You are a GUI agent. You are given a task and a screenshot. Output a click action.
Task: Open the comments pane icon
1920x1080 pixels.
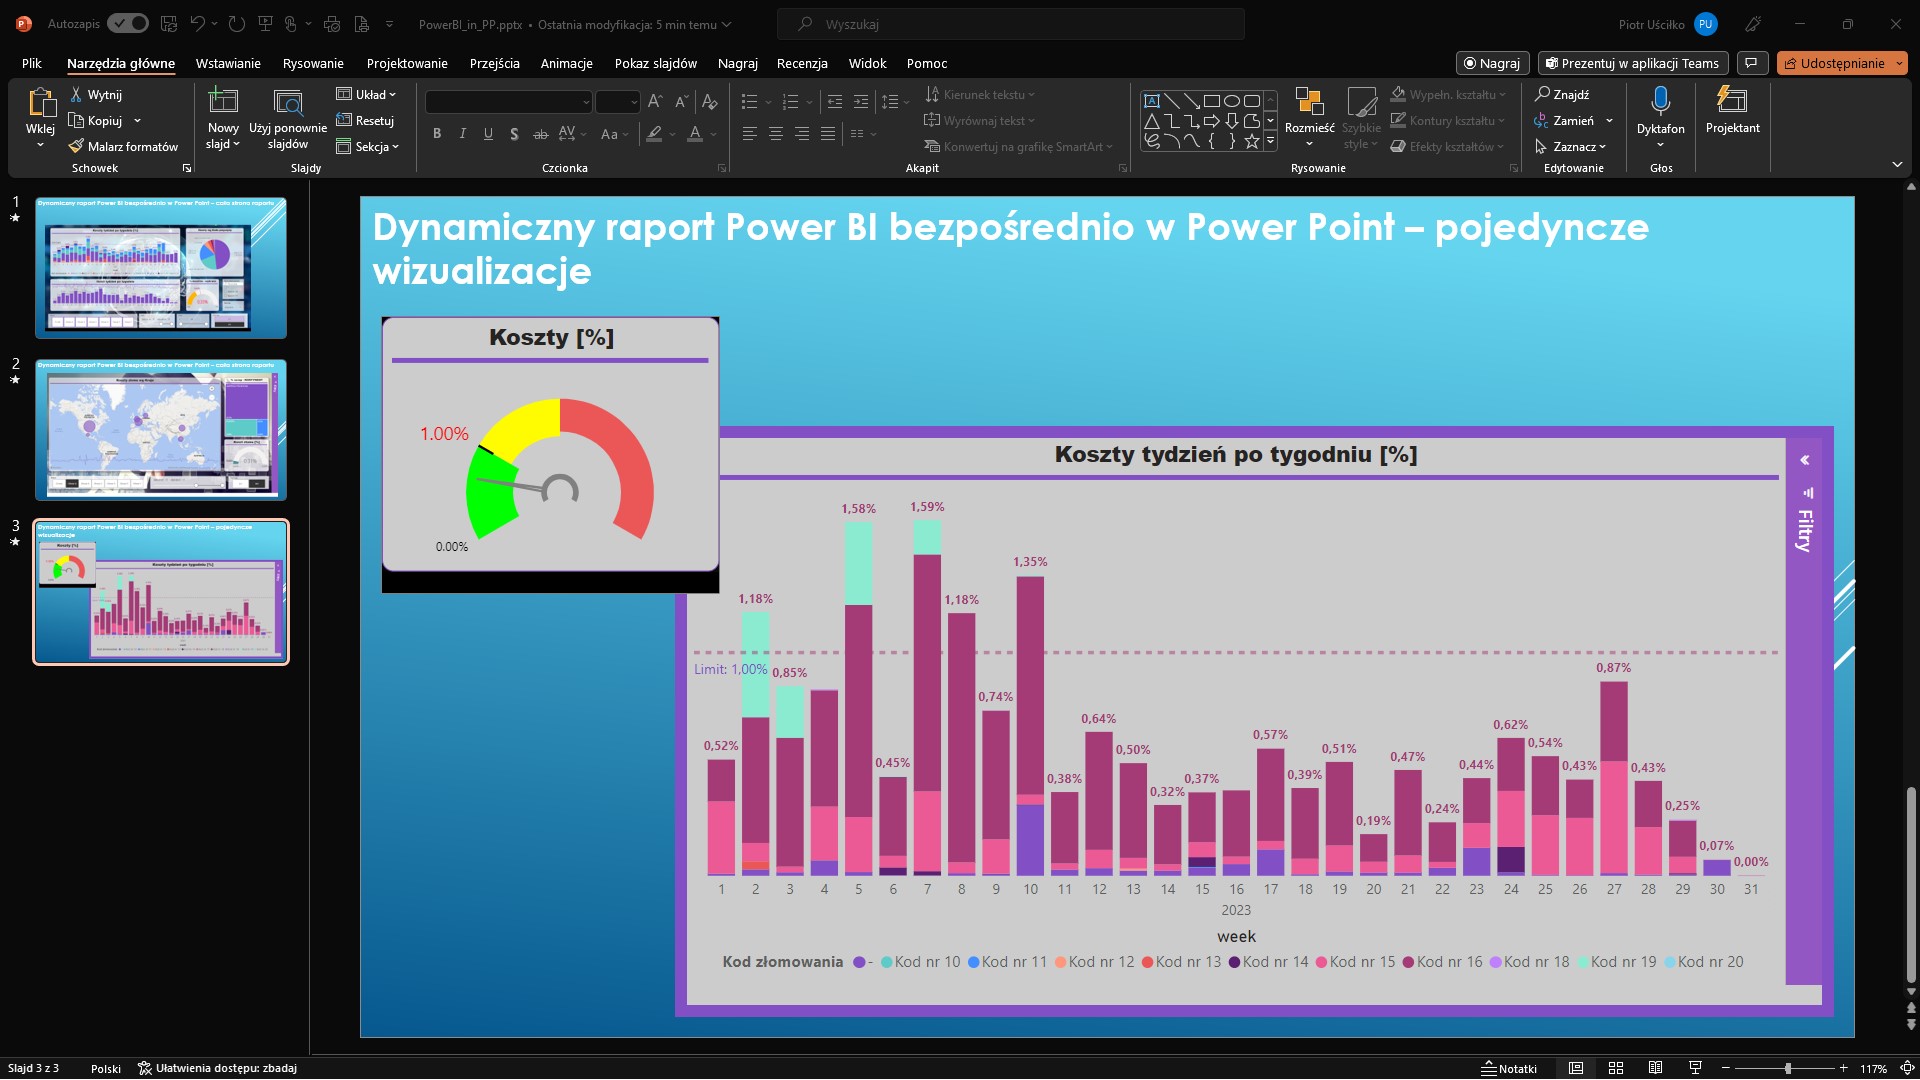pyautogui.click(x=1752, y=63)
